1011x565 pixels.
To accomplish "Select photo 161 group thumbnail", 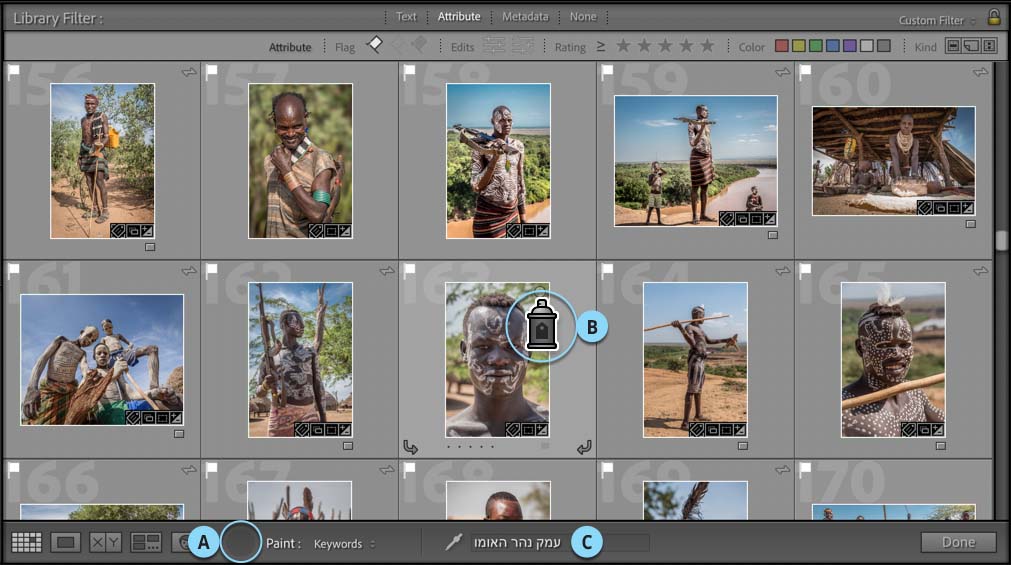I will point(102,360).
